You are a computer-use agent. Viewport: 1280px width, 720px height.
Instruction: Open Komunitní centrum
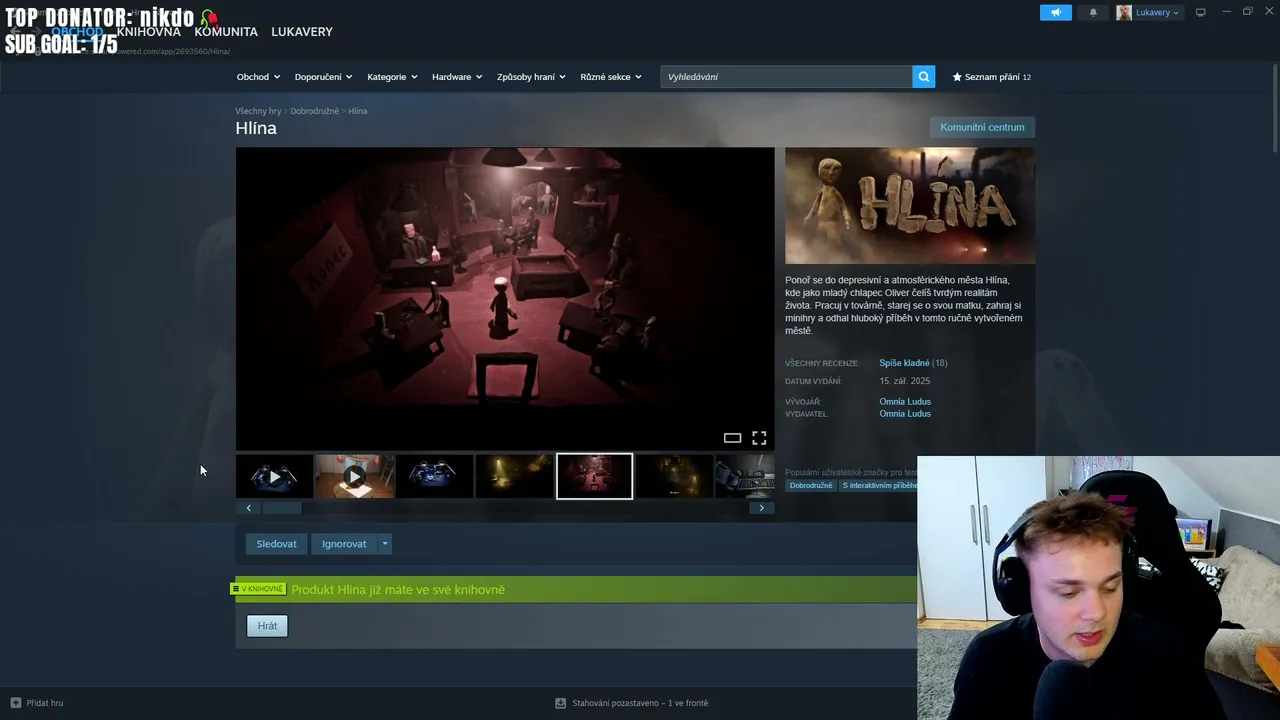point(982,127)
